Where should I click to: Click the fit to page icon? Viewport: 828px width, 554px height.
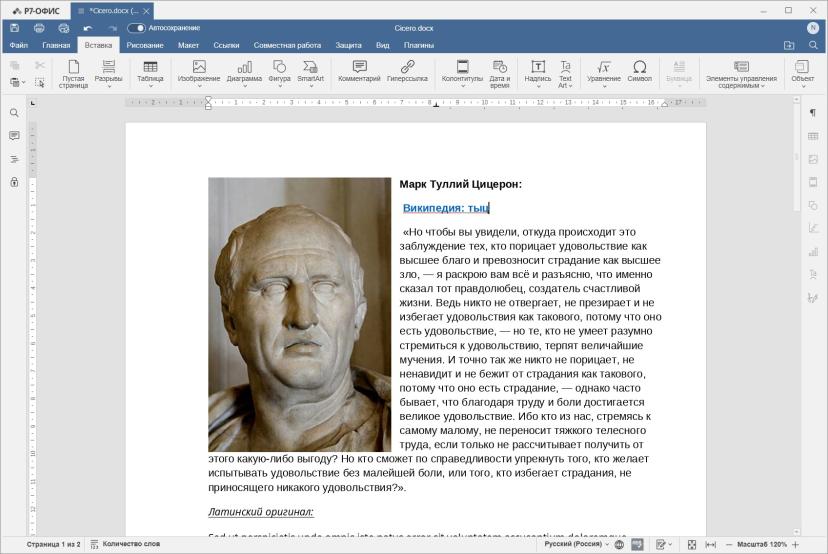(x=692, y=544)
